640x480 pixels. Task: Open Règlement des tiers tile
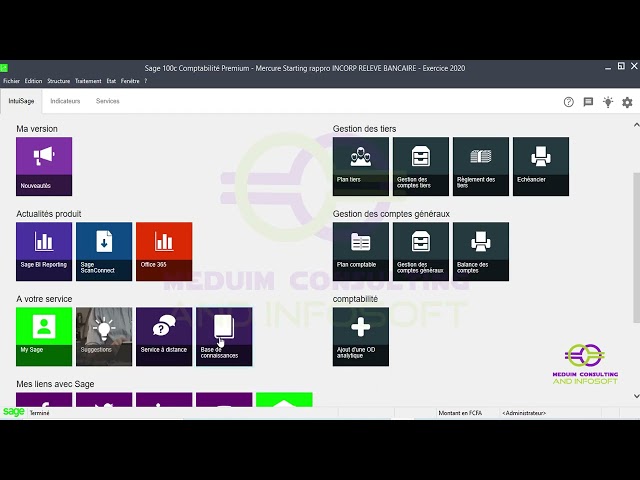coord(481,167)
